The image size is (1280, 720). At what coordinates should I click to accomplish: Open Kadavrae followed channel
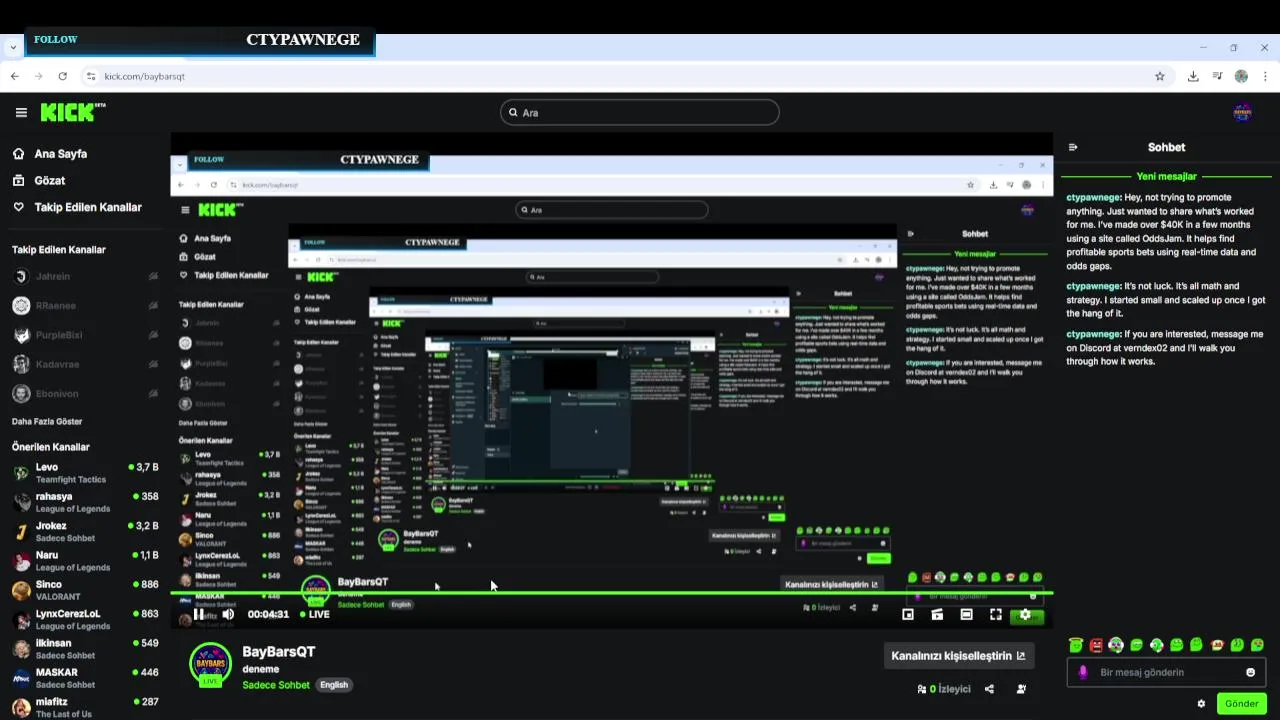point(85,364)
